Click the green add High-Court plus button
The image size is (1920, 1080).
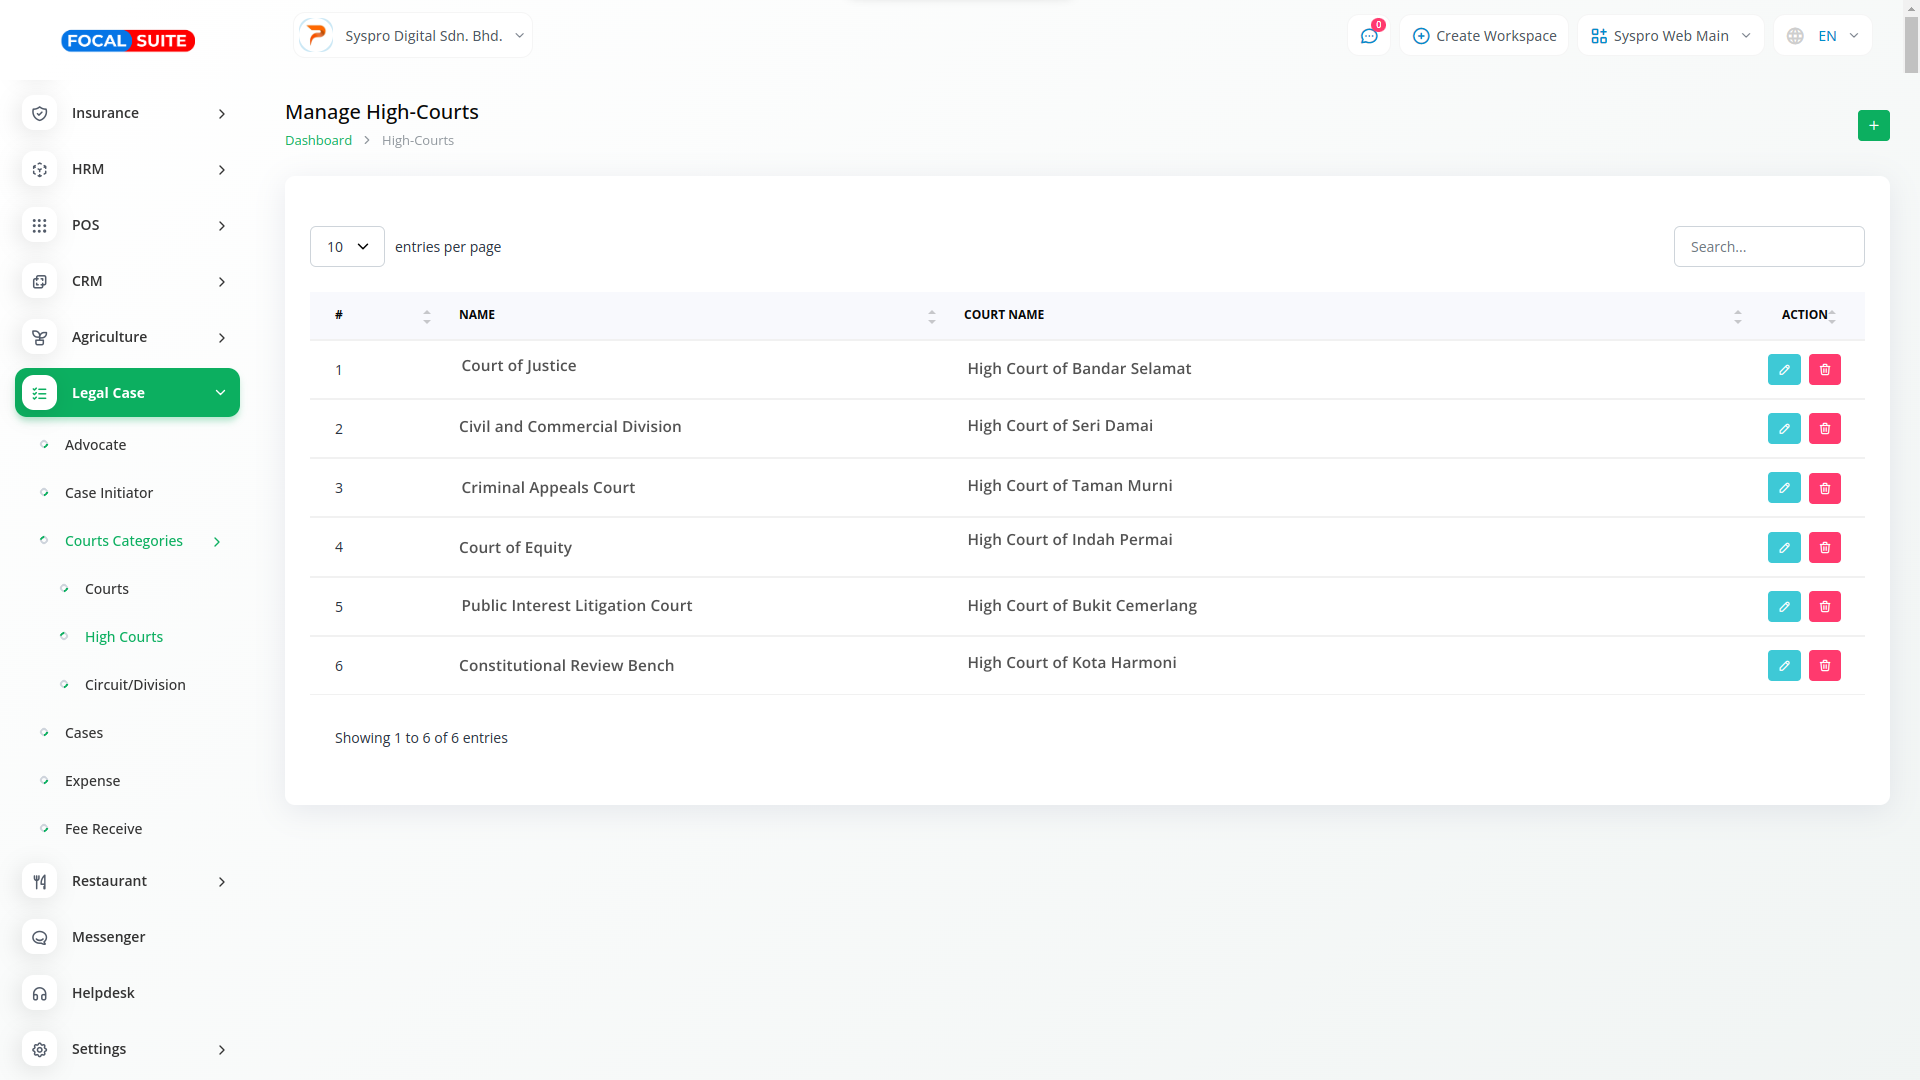click(1873, 126)
